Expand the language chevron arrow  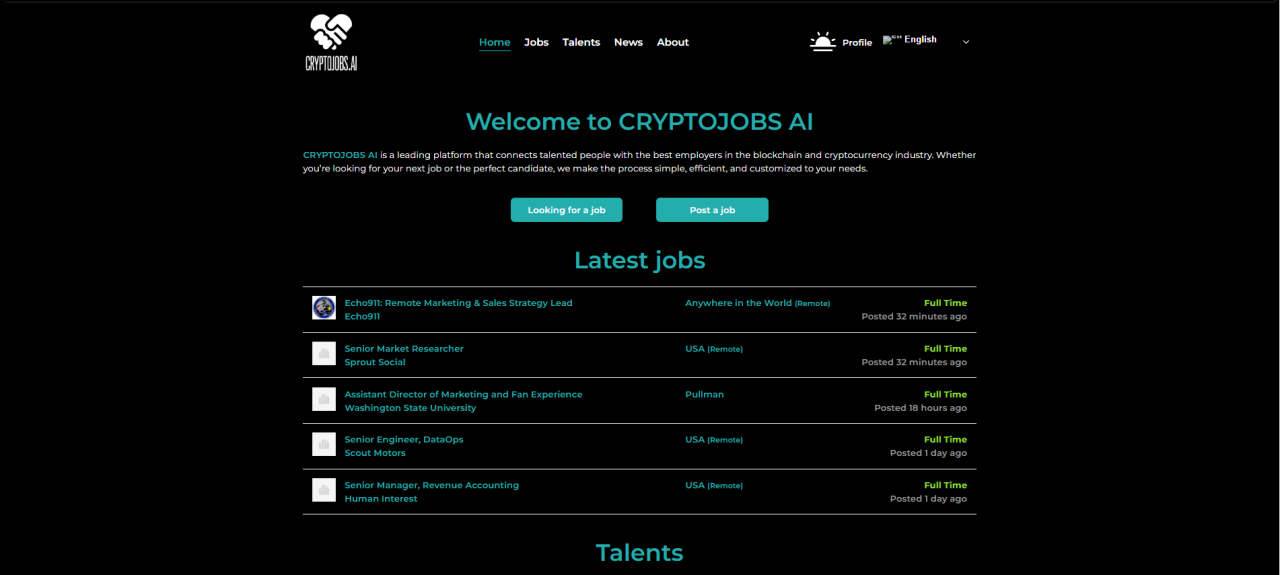tap(966, 42)
